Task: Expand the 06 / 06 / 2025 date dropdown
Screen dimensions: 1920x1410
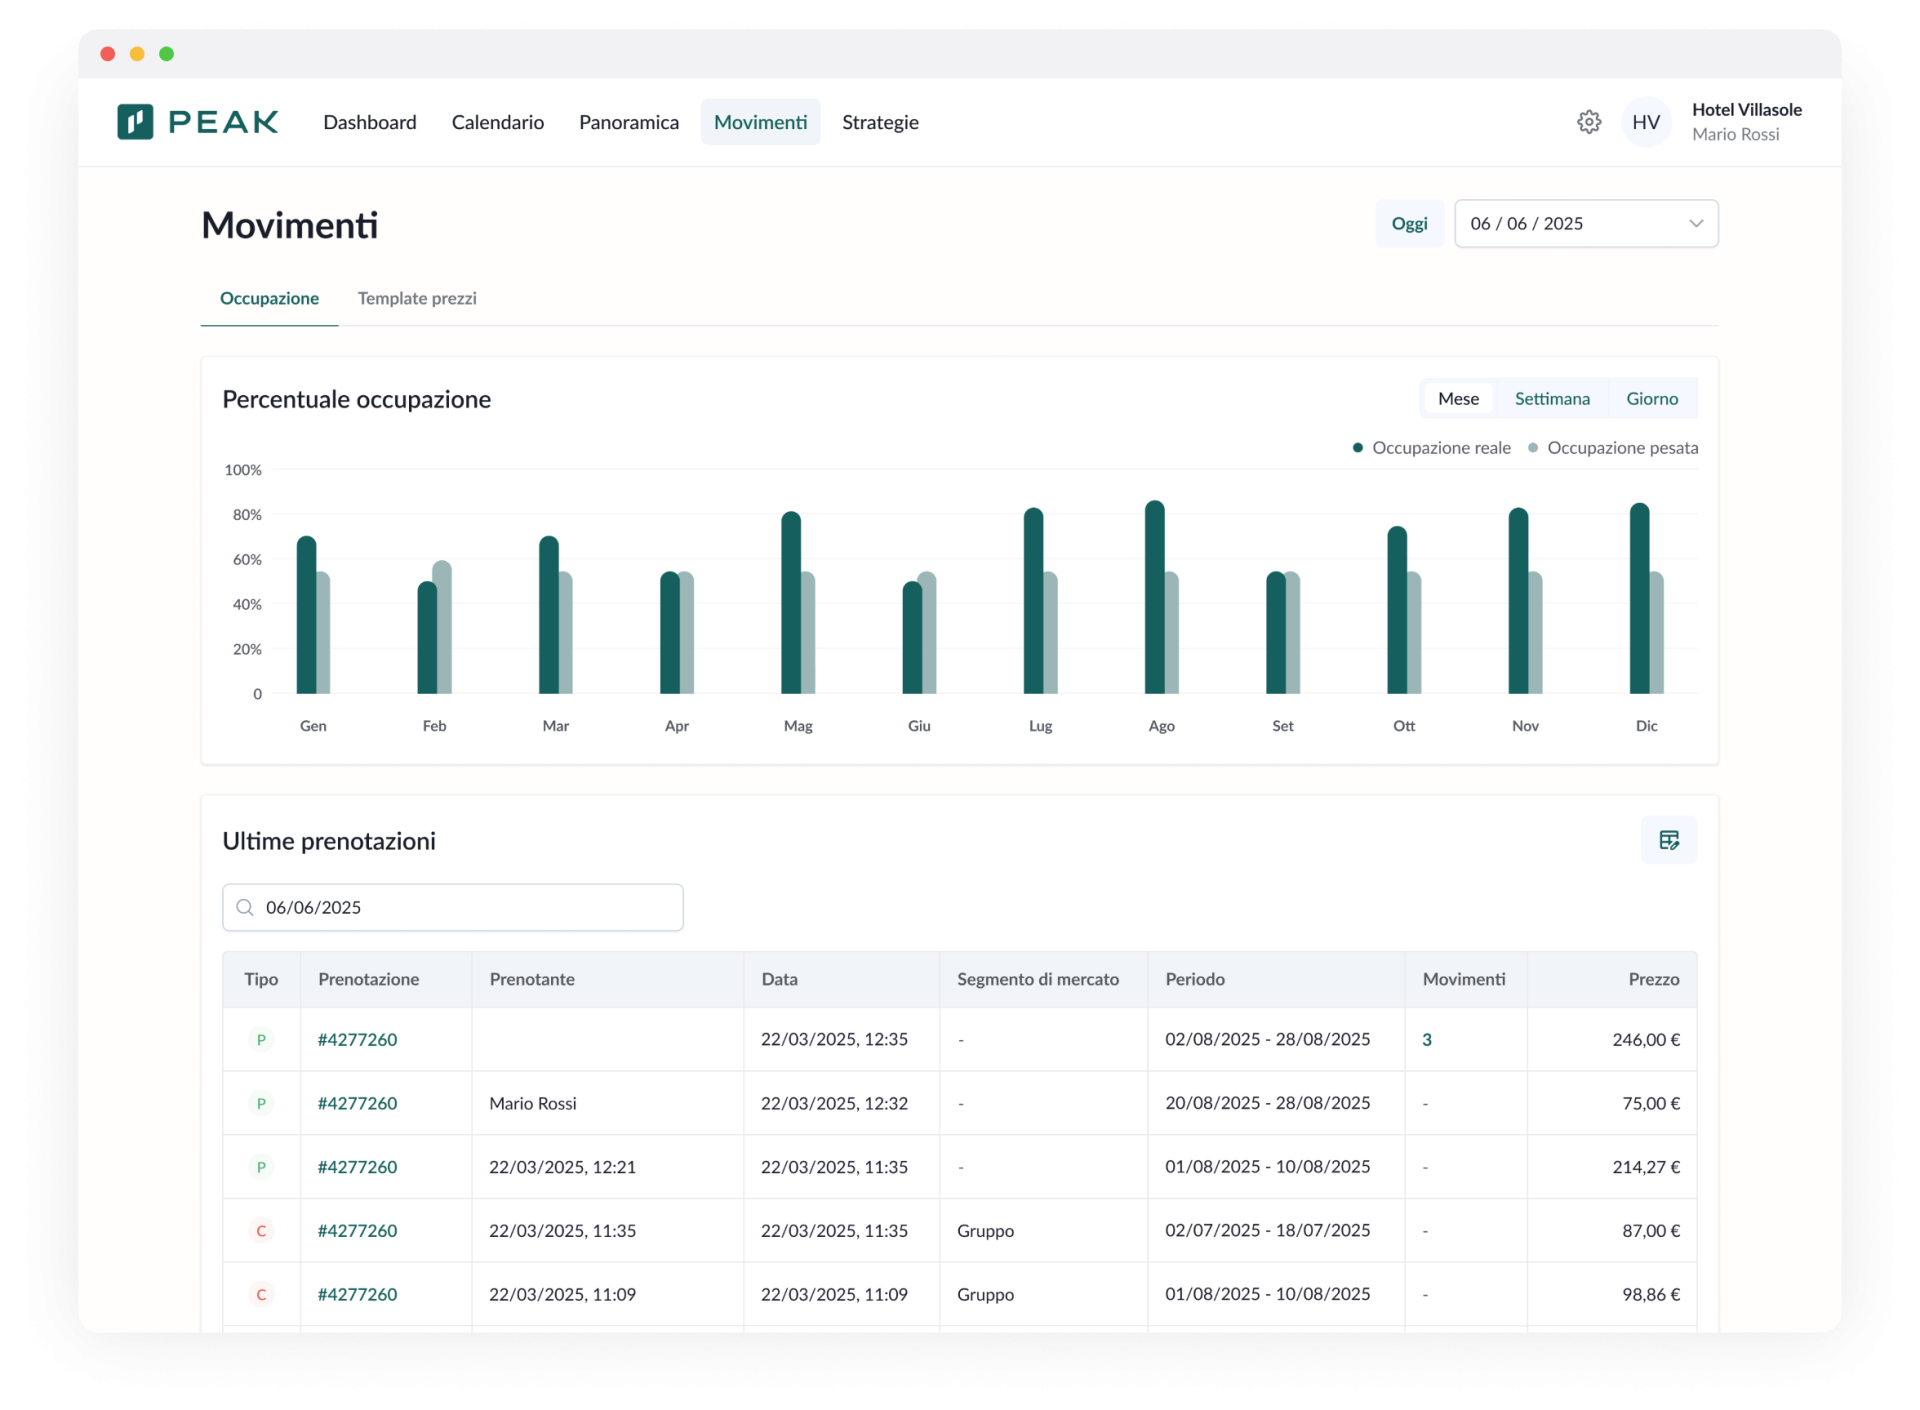Action: (1585, 224)
